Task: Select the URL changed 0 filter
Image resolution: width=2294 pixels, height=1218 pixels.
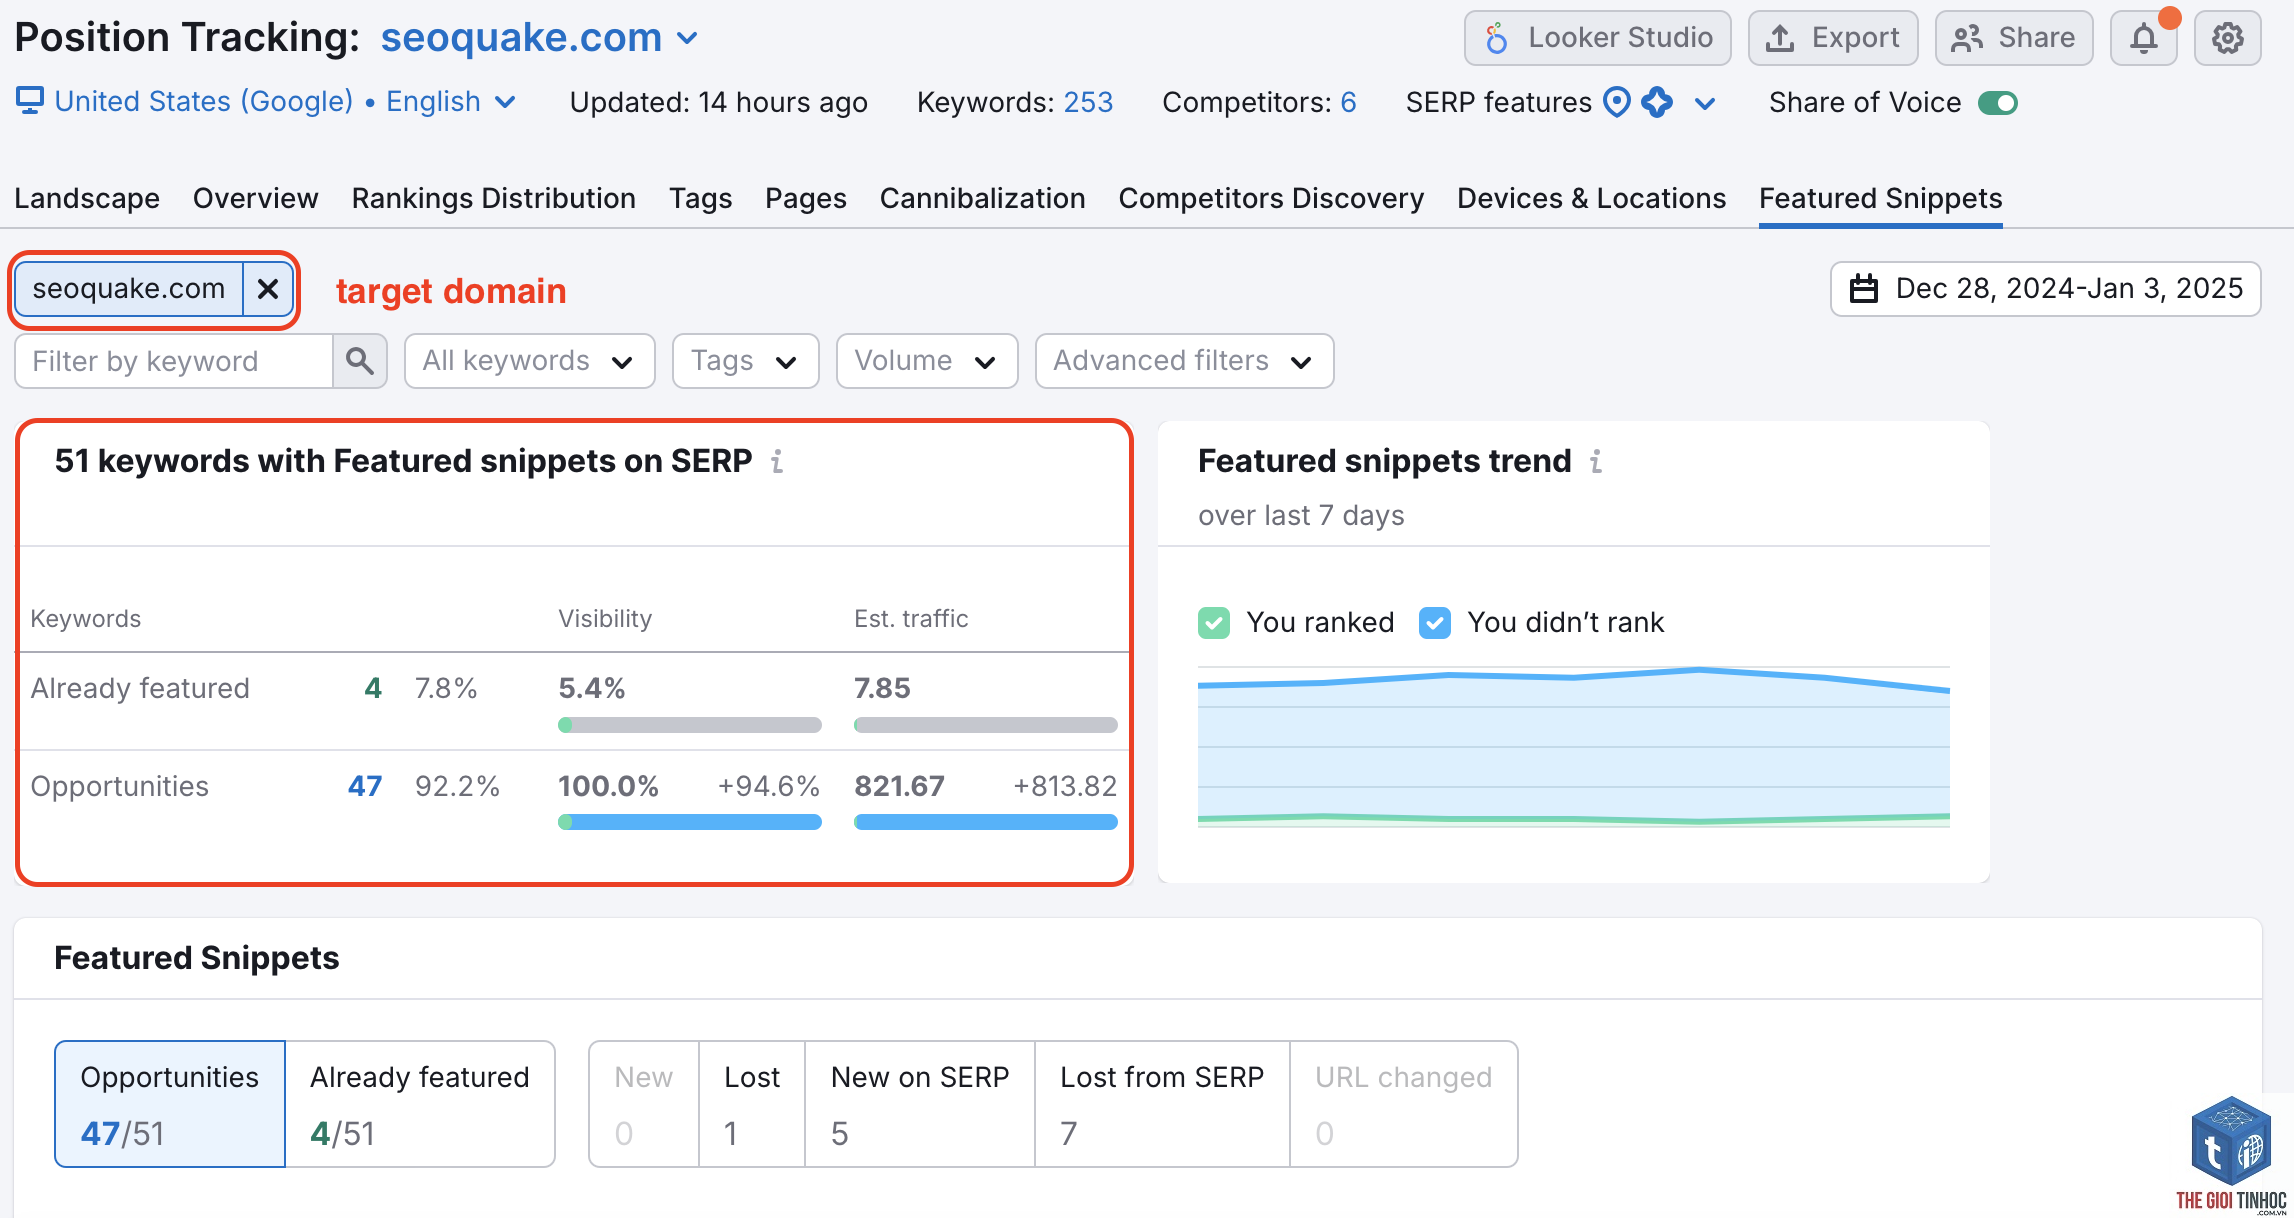Action: click(1404, 1104)
